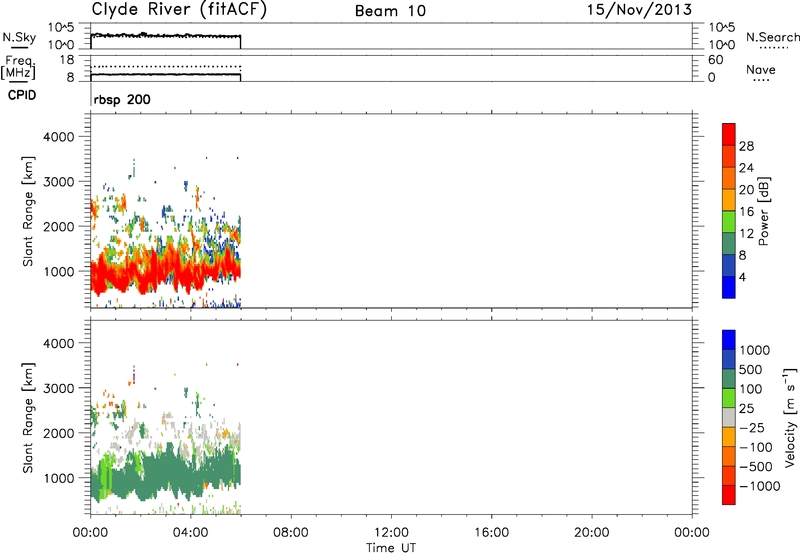This screenshot has width=800, height=554.
Task: Click the '10^5' label left of noise panel
Action: tap(61, 28)
